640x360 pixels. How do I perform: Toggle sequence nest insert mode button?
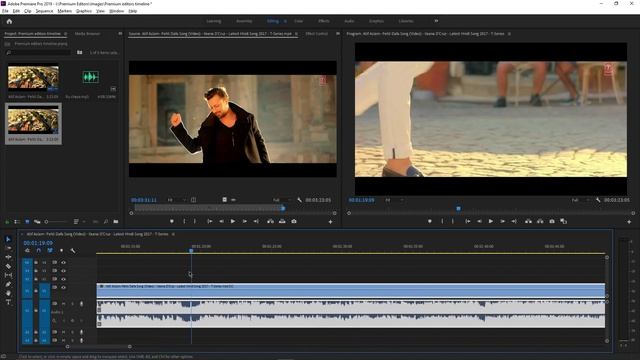click(27, 251)
